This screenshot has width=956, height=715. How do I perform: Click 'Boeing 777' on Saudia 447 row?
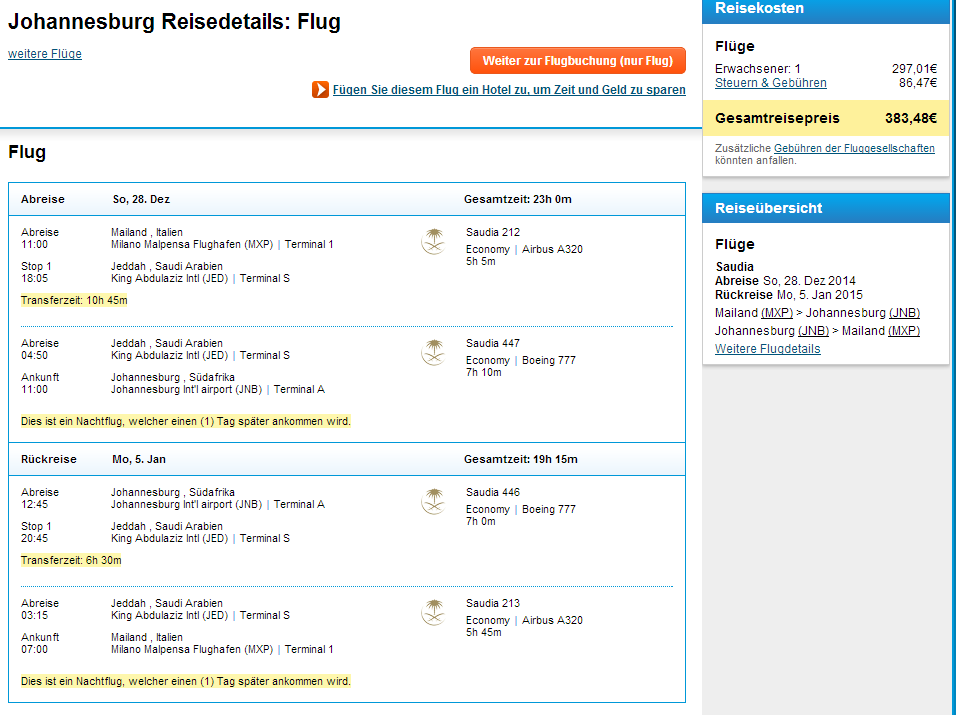[548, 360]
